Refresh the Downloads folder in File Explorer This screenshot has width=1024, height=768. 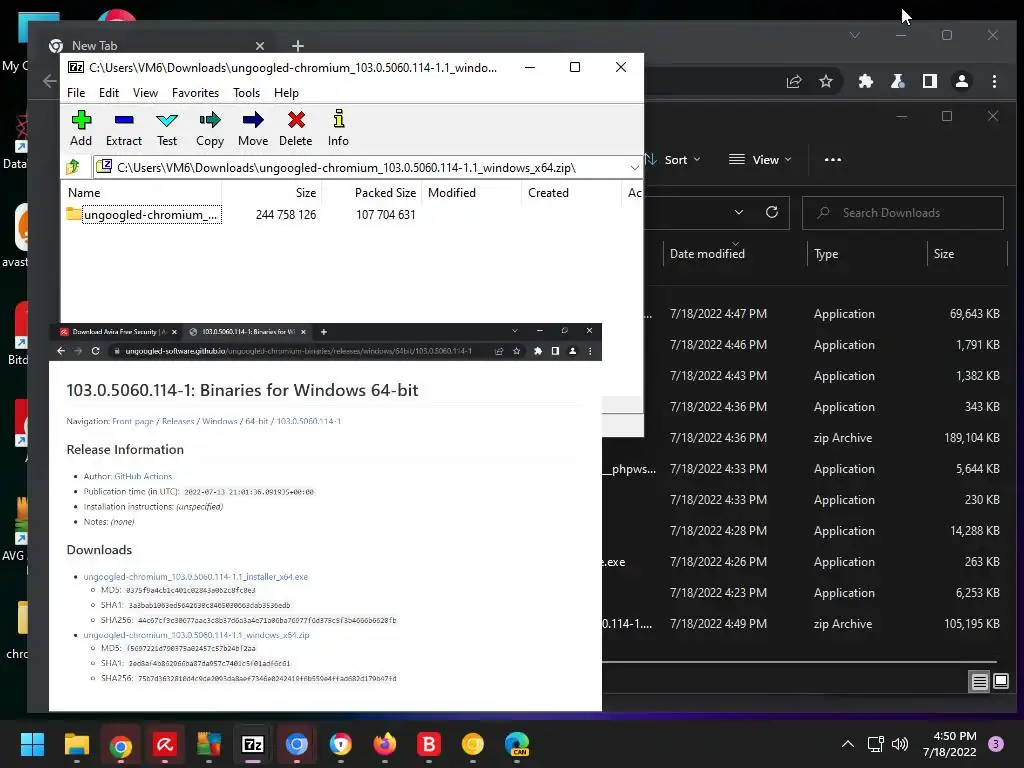772,212
